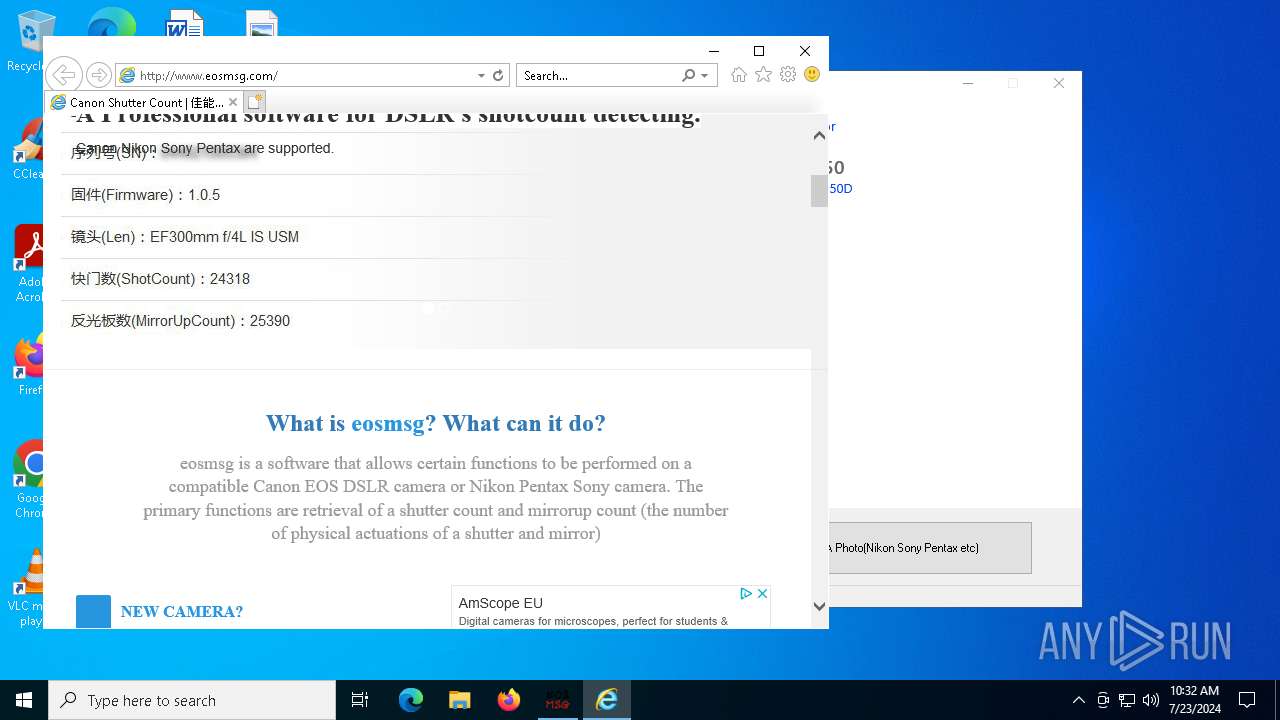The height and width of the screenshot is (720, 1280).
Task: Open the clock showing 10:32 AM
Action: tap(1194, 700)
